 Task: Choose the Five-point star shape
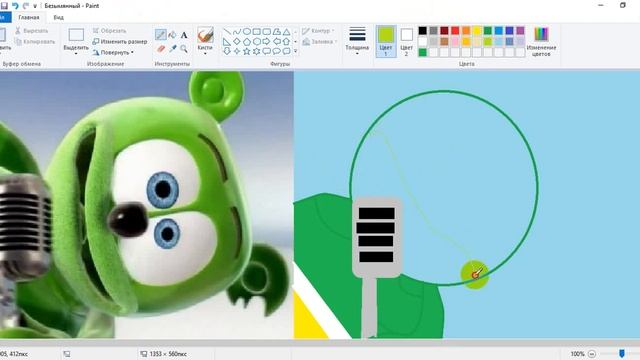(247, 51)
